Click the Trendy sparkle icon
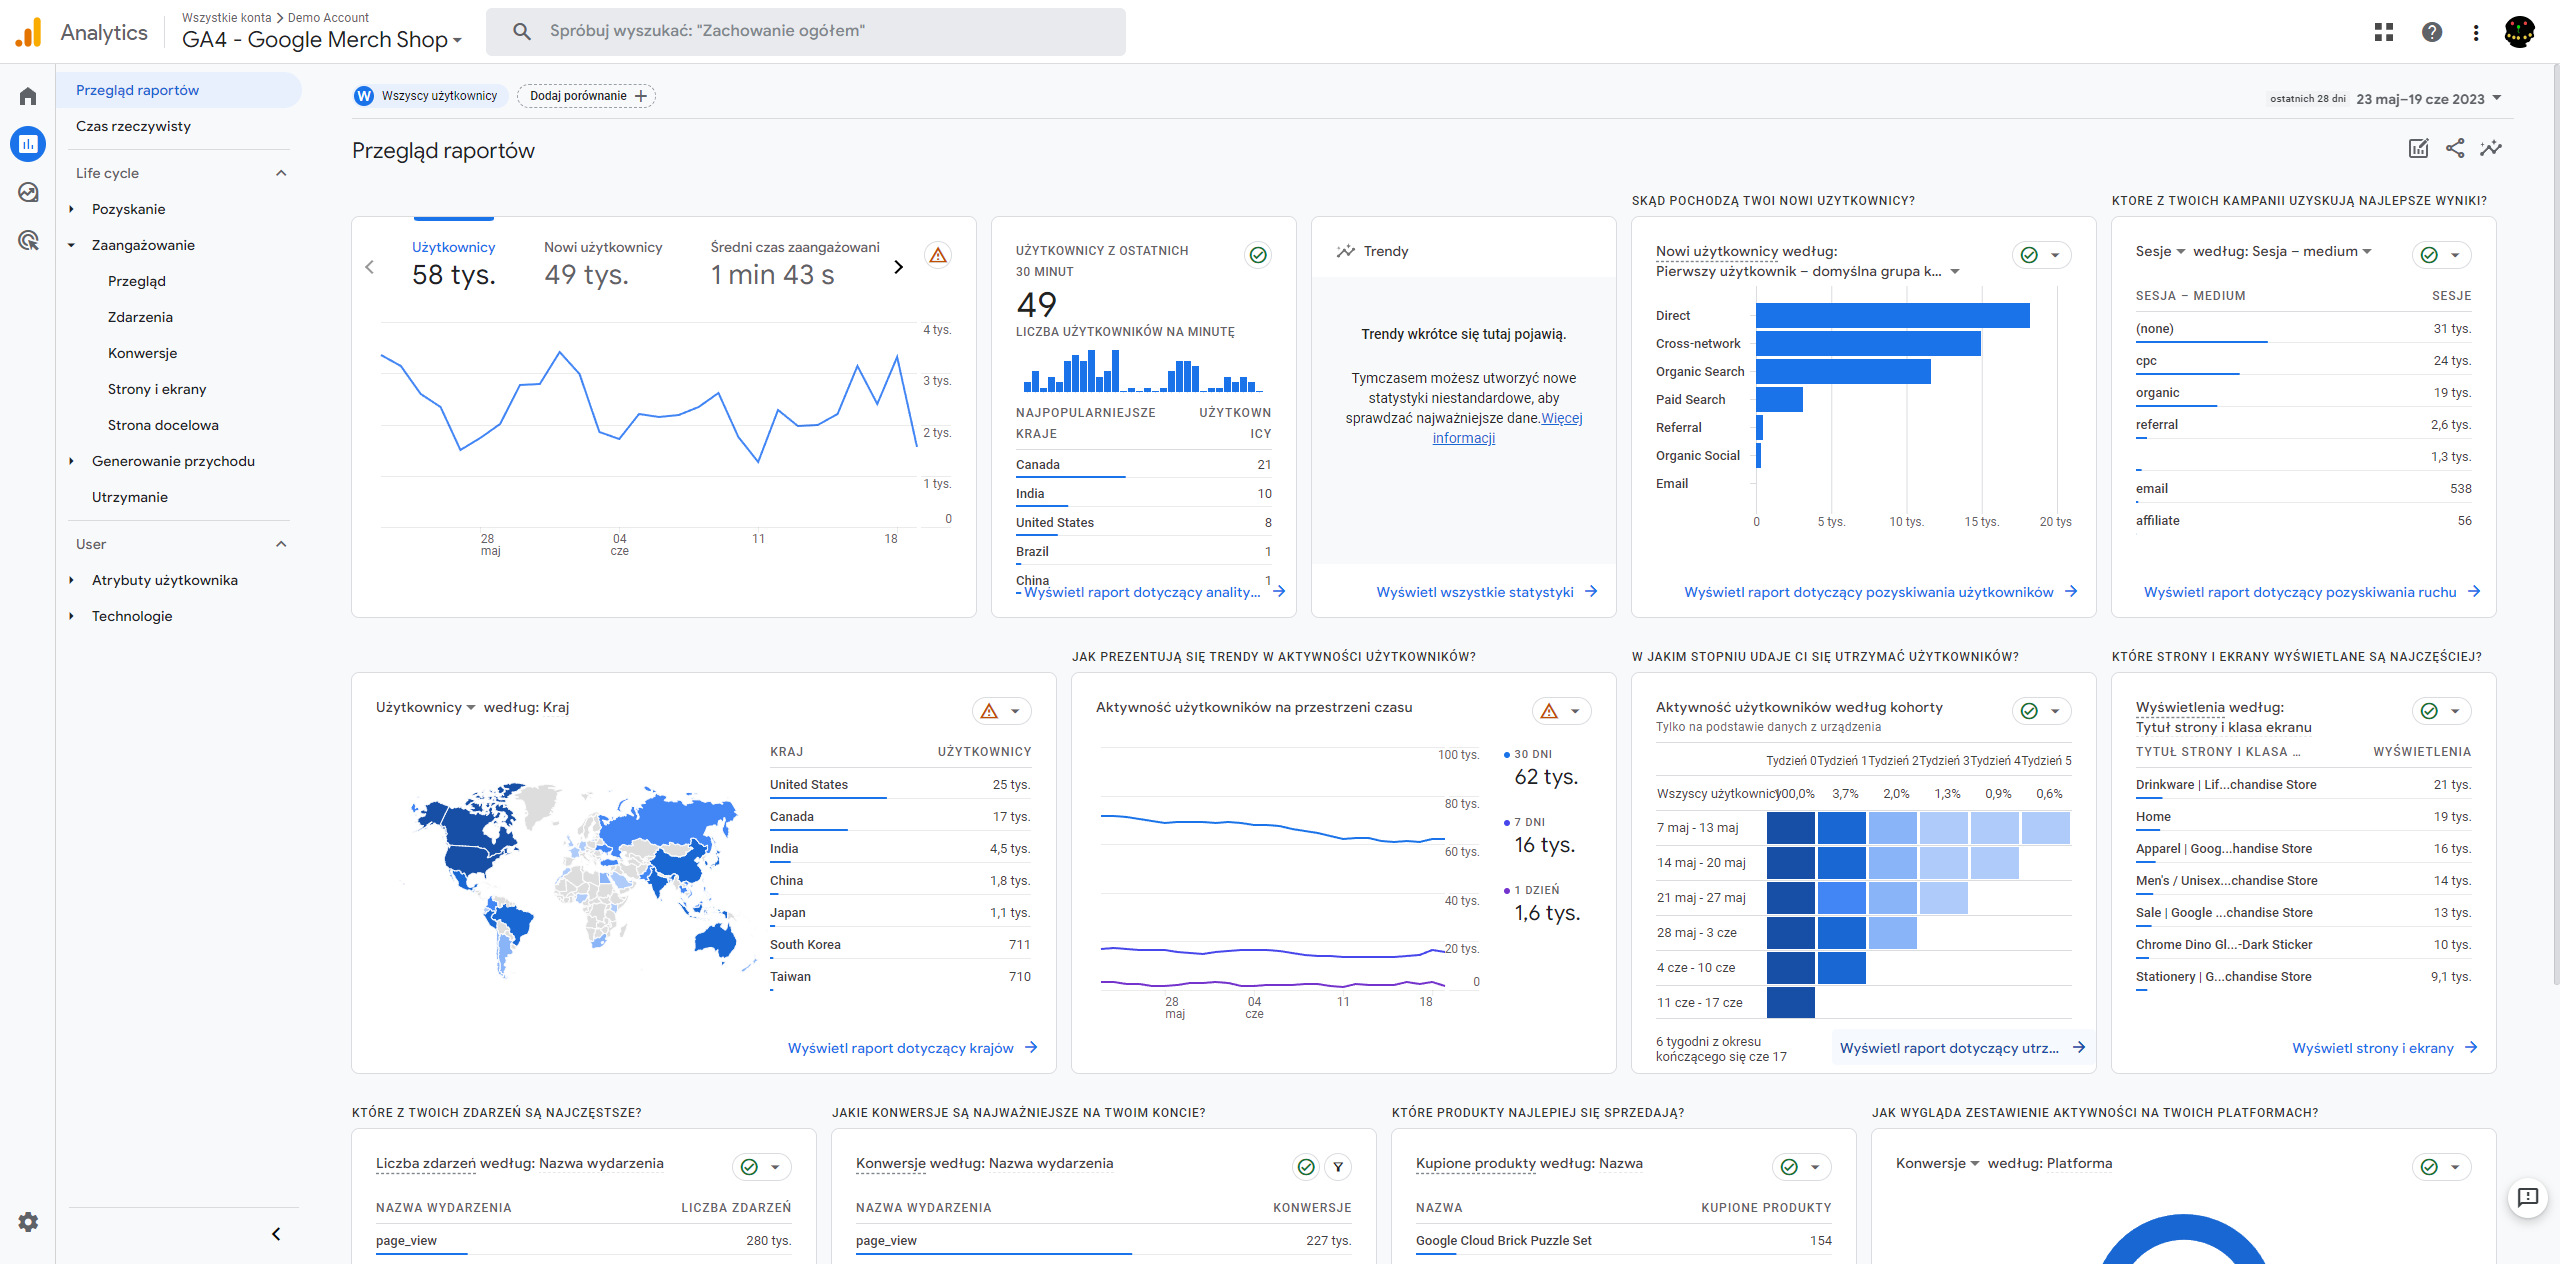The height and width of the screenshot is (1264, 2560). 1346,251
